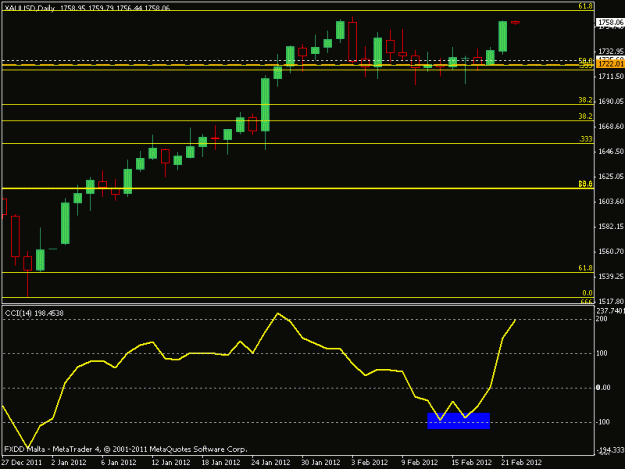Click the 1668.60 price axis value
The image size is (625, 469).
coord(610,127)
